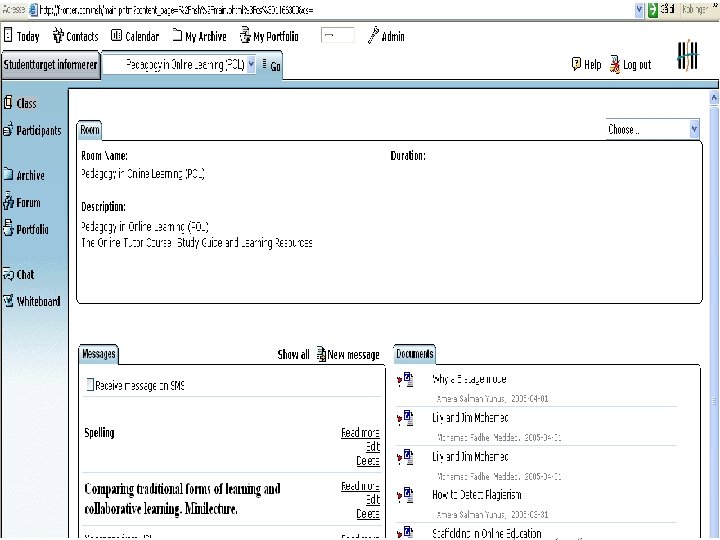
Task: Expand the browser address bar dropdown
Action: pos(639,10)
